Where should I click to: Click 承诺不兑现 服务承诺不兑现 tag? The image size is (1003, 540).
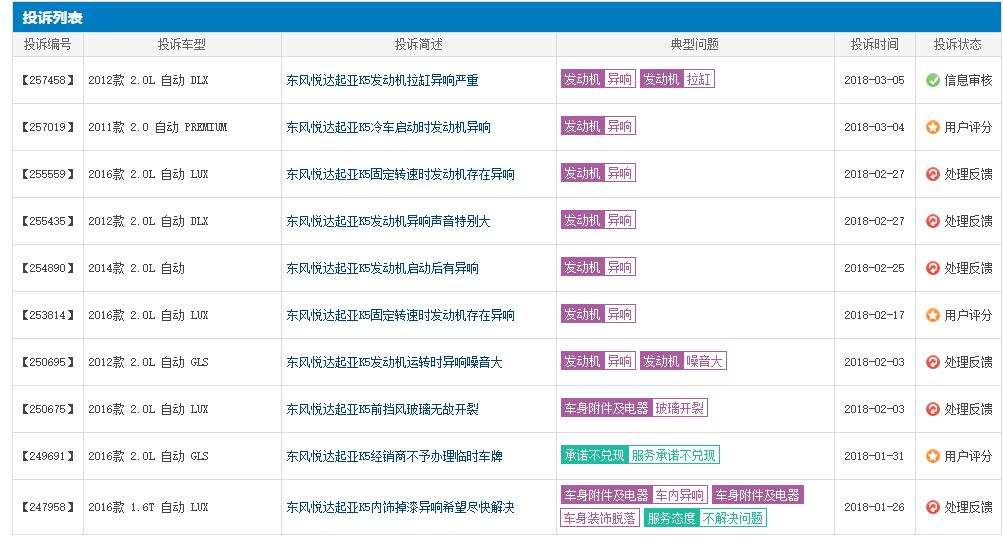pos(640,456)
